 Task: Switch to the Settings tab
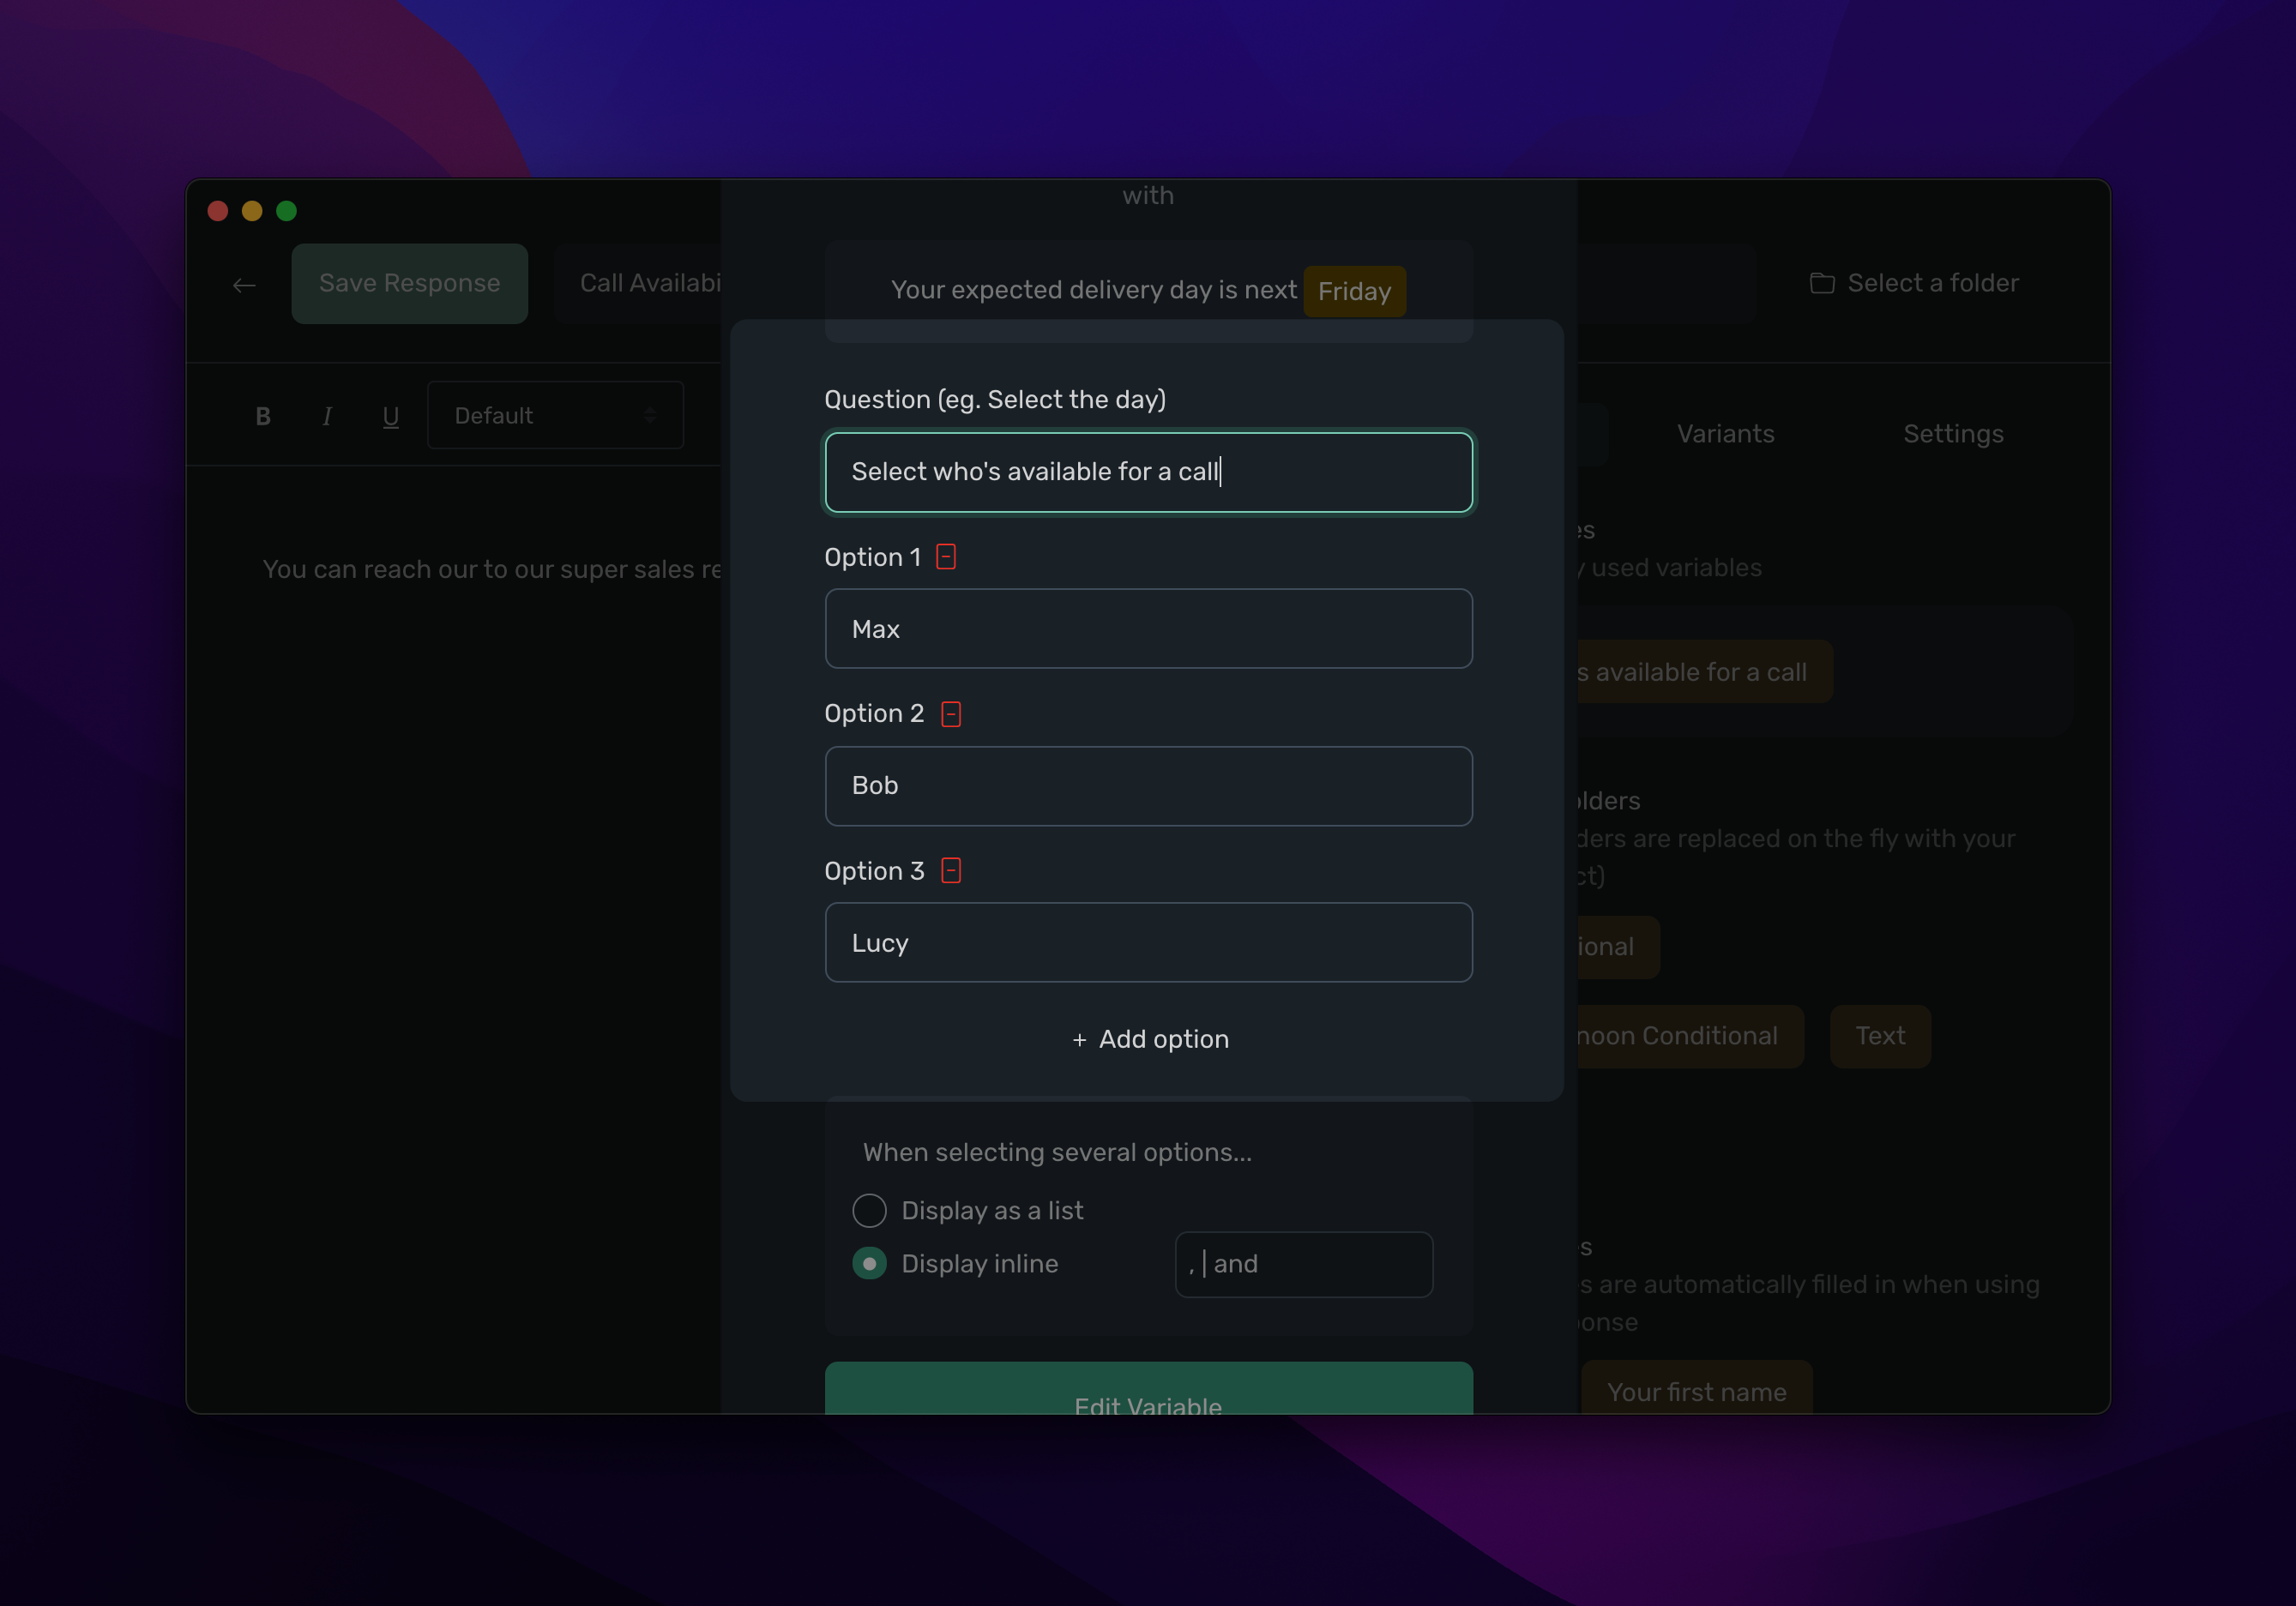(x=1952, y=434)
